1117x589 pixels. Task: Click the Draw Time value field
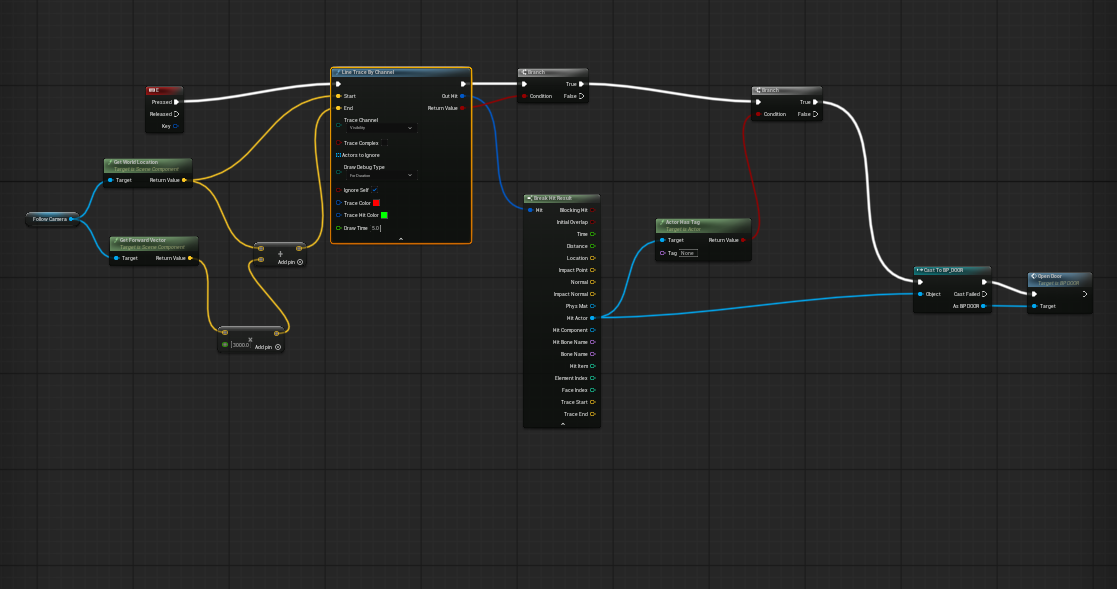point(376,228)
